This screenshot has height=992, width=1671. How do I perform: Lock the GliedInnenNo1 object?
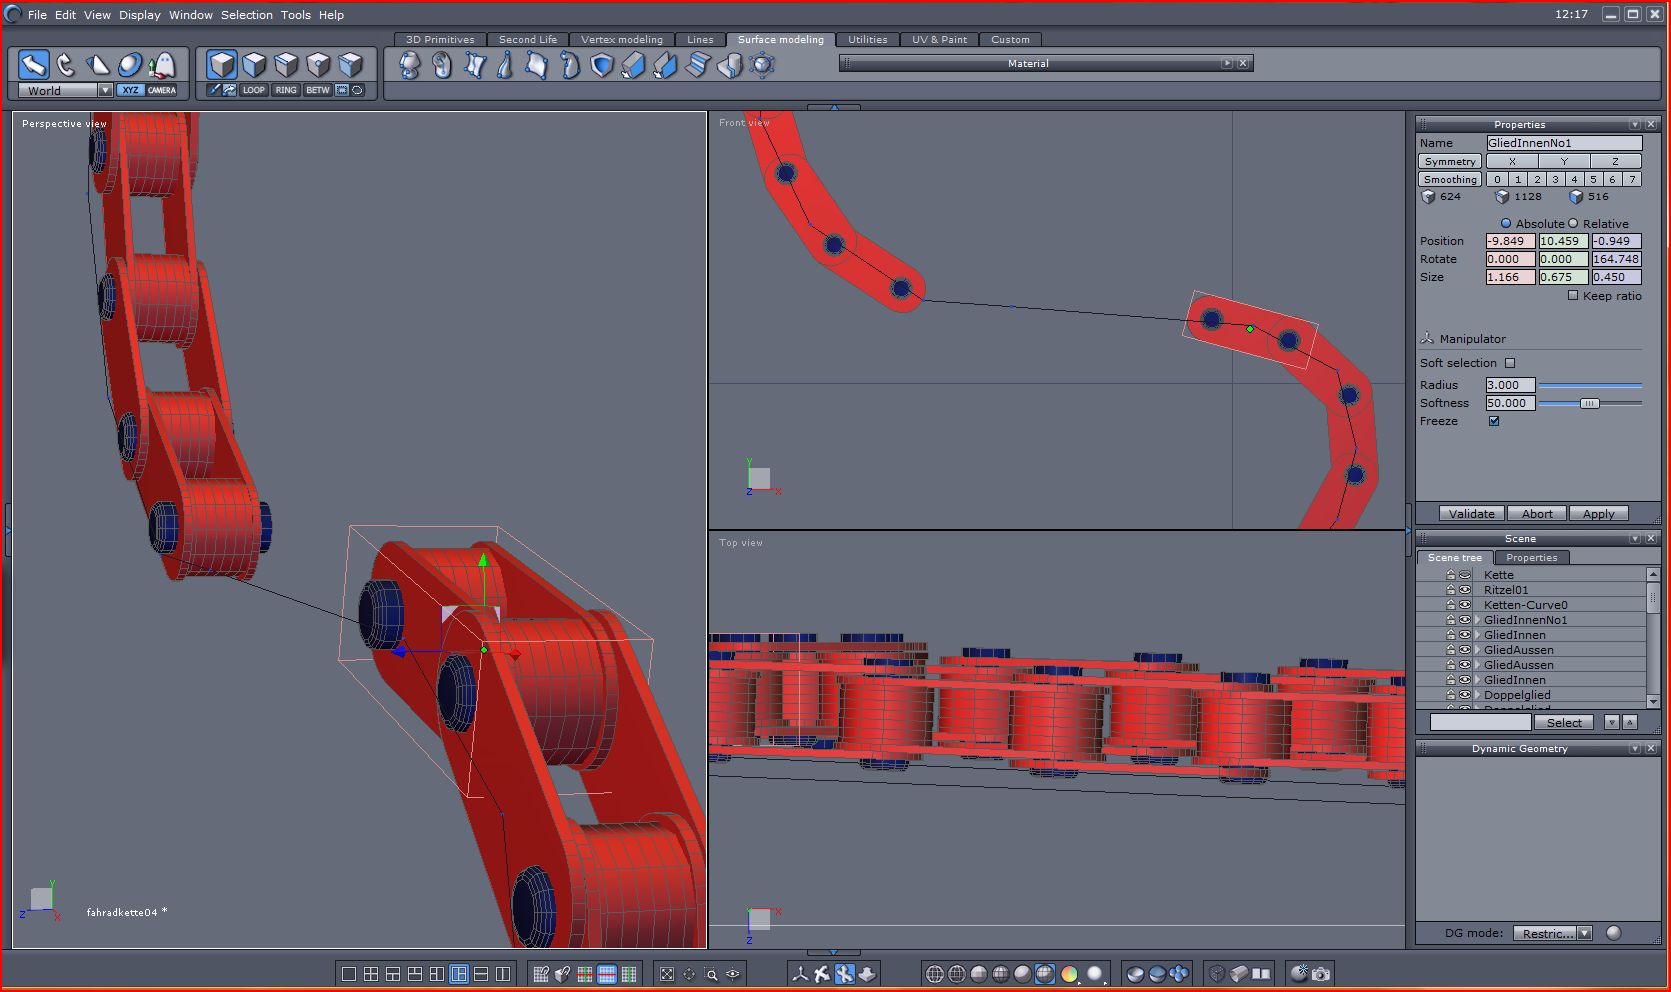click(1450, 620)
